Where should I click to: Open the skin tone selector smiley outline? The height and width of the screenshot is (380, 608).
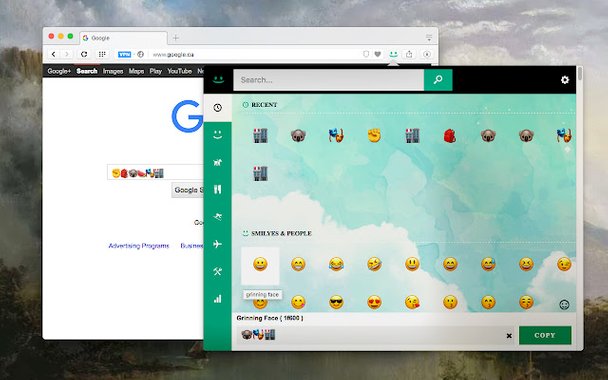point(564,305)
